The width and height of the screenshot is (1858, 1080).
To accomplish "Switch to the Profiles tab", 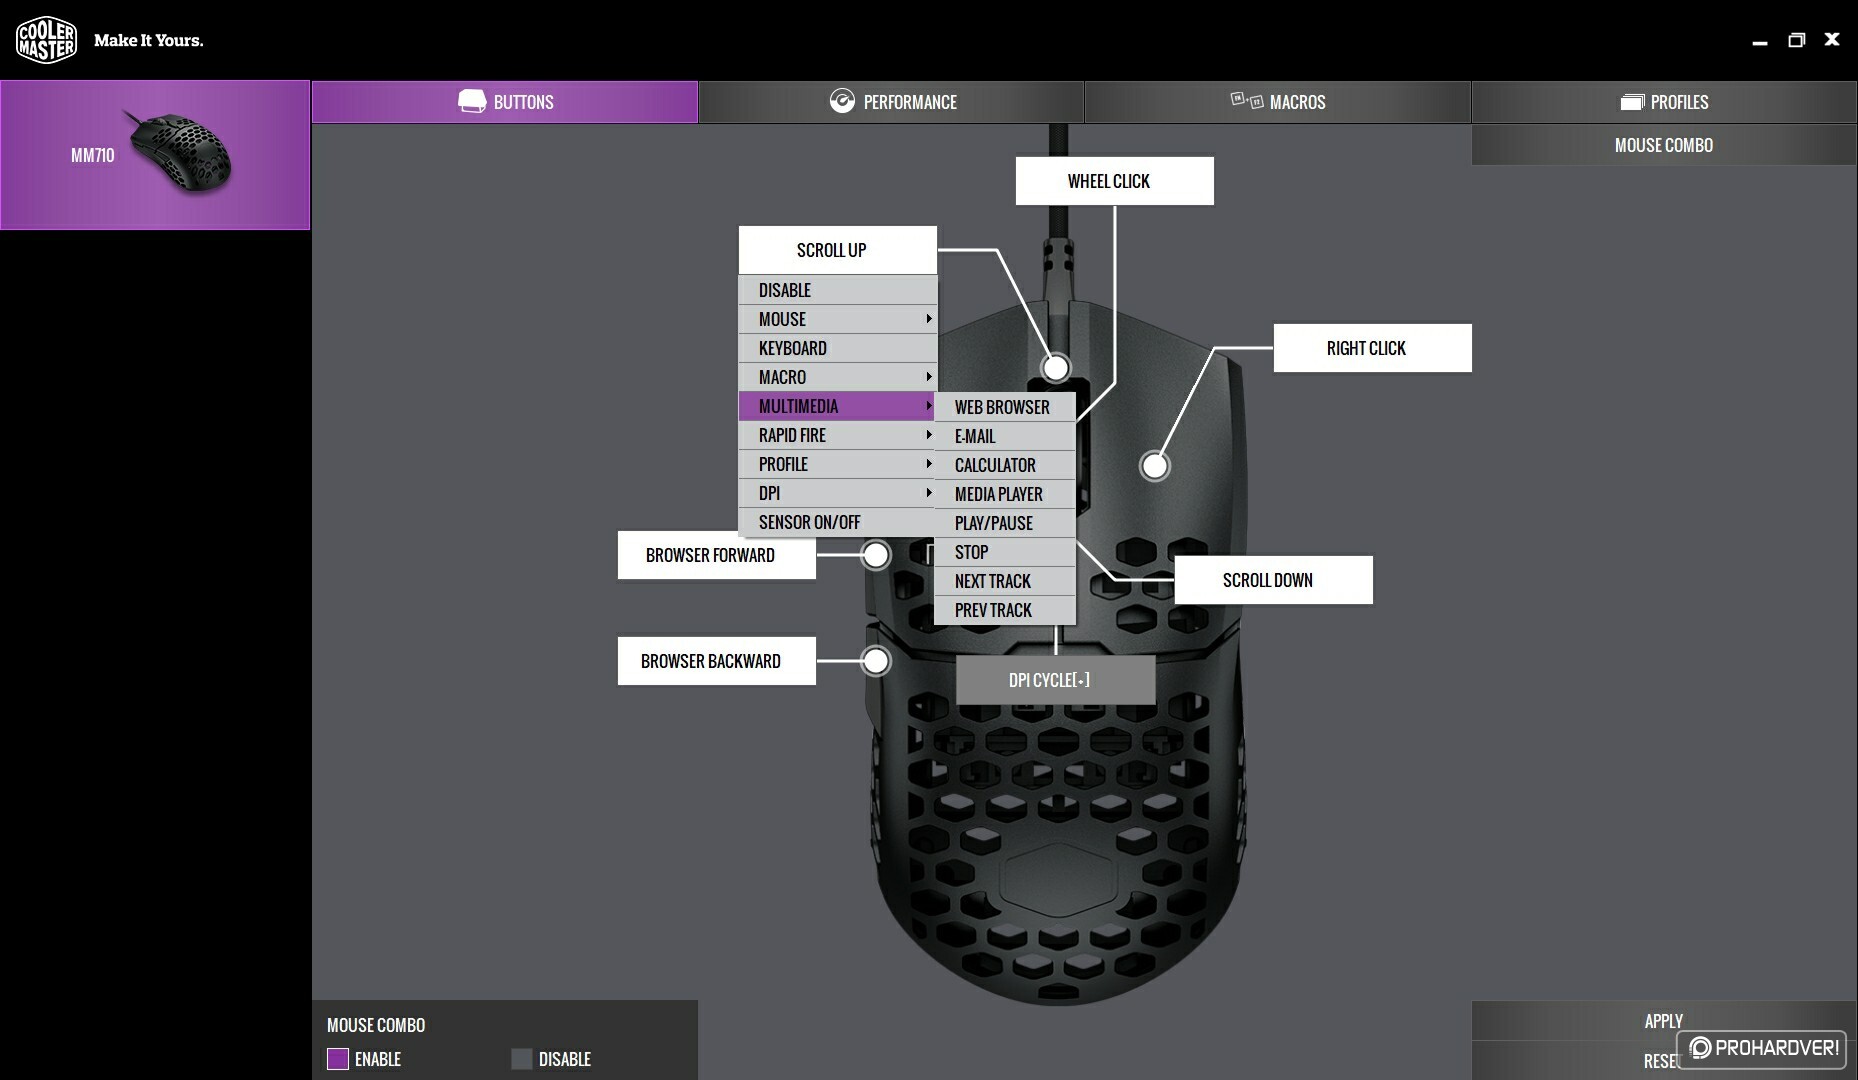I will pyautogui.click(x=1664, y=102).
